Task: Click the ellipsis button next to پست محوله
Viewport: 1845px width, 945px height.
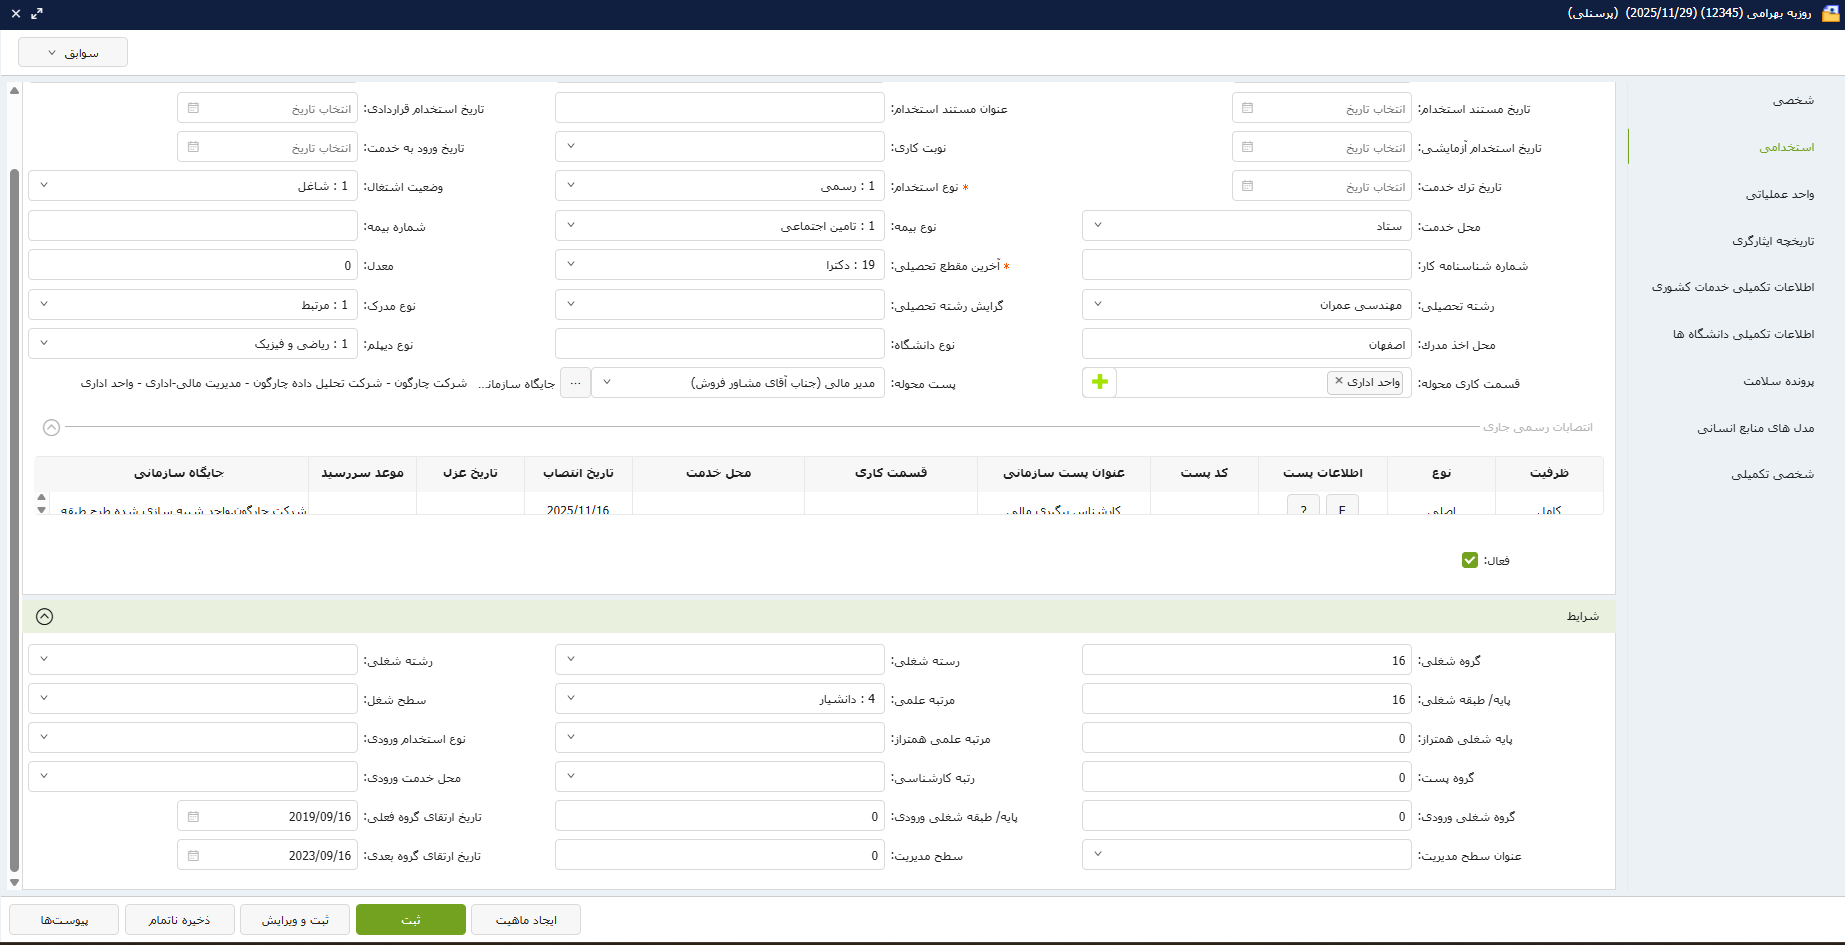Action: [575, 383]
